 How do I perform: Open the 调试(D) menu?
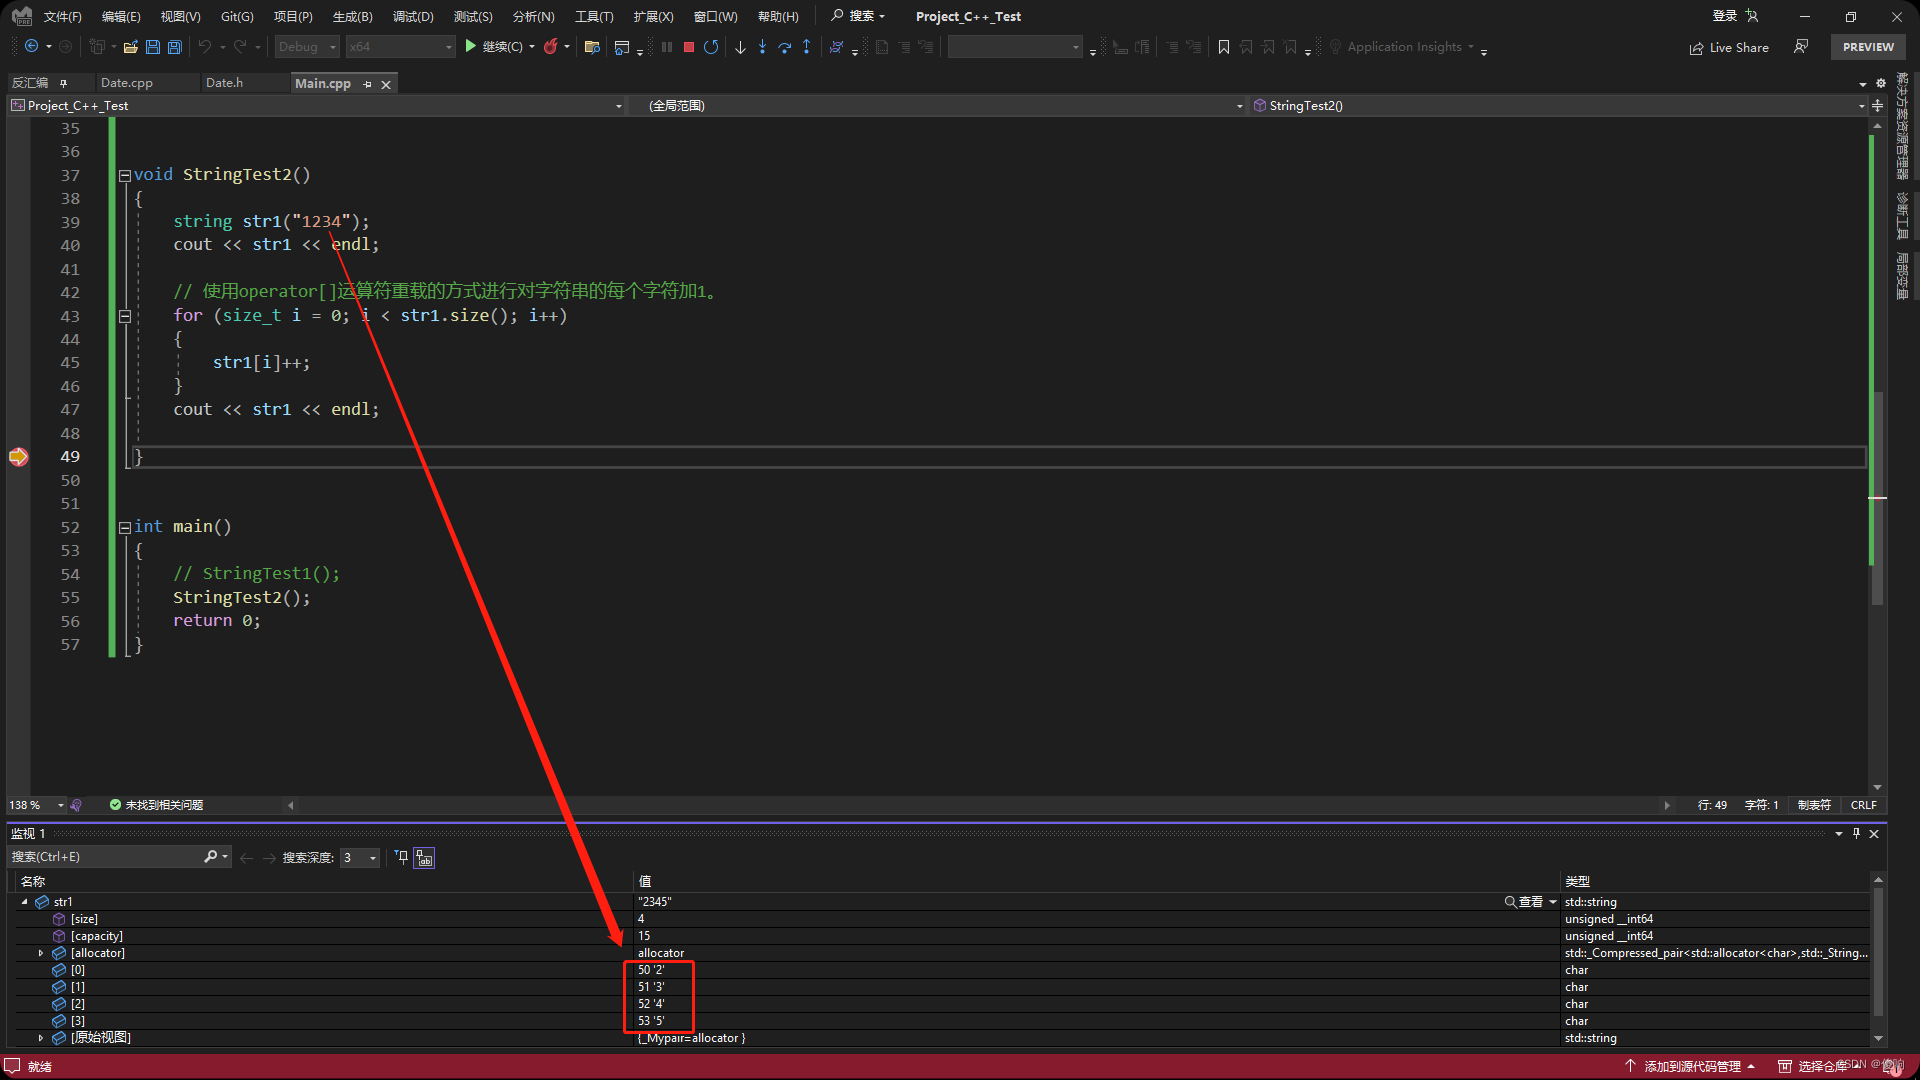pos(412,16)
